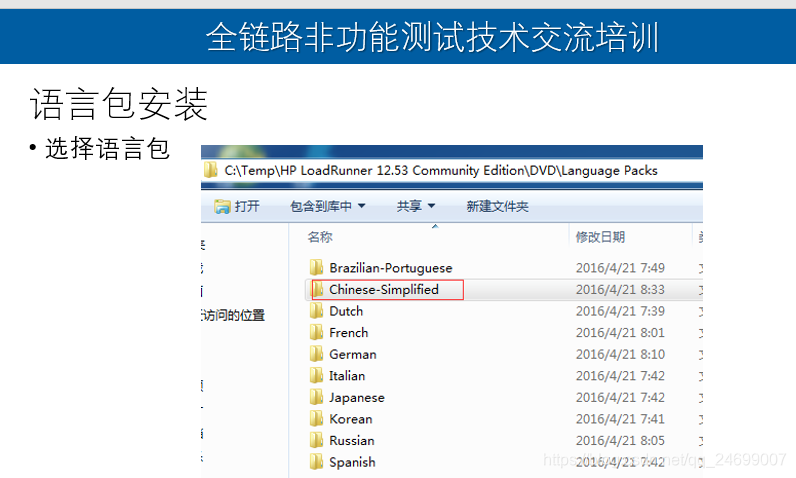This screenshot has height=478, width=796.
Task: Click Chinese-Simplified folder icon
Action: point(318,289)
